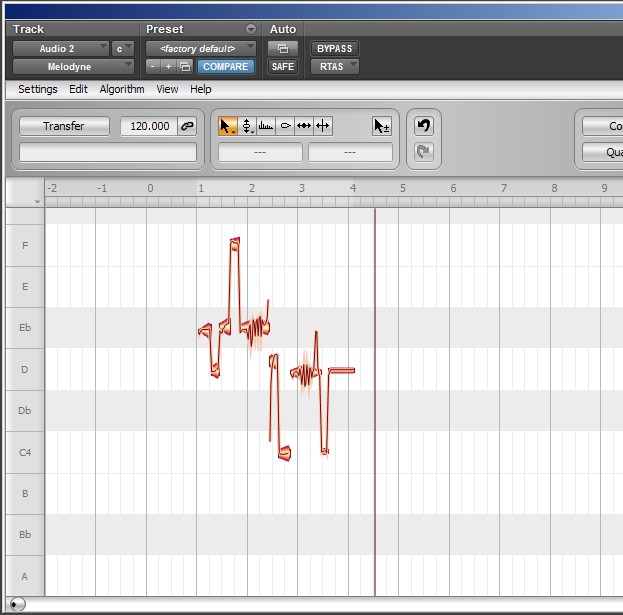Select the amplitude tool
The height and width of the screenshot is (615, 623).
[285, 126]
